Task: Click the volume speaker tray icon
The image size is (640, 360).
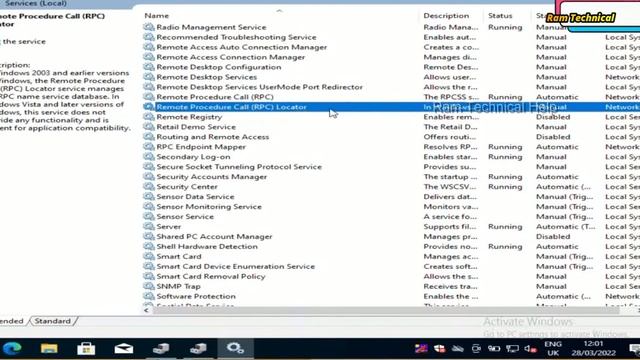Action: (x=530, y=349)
